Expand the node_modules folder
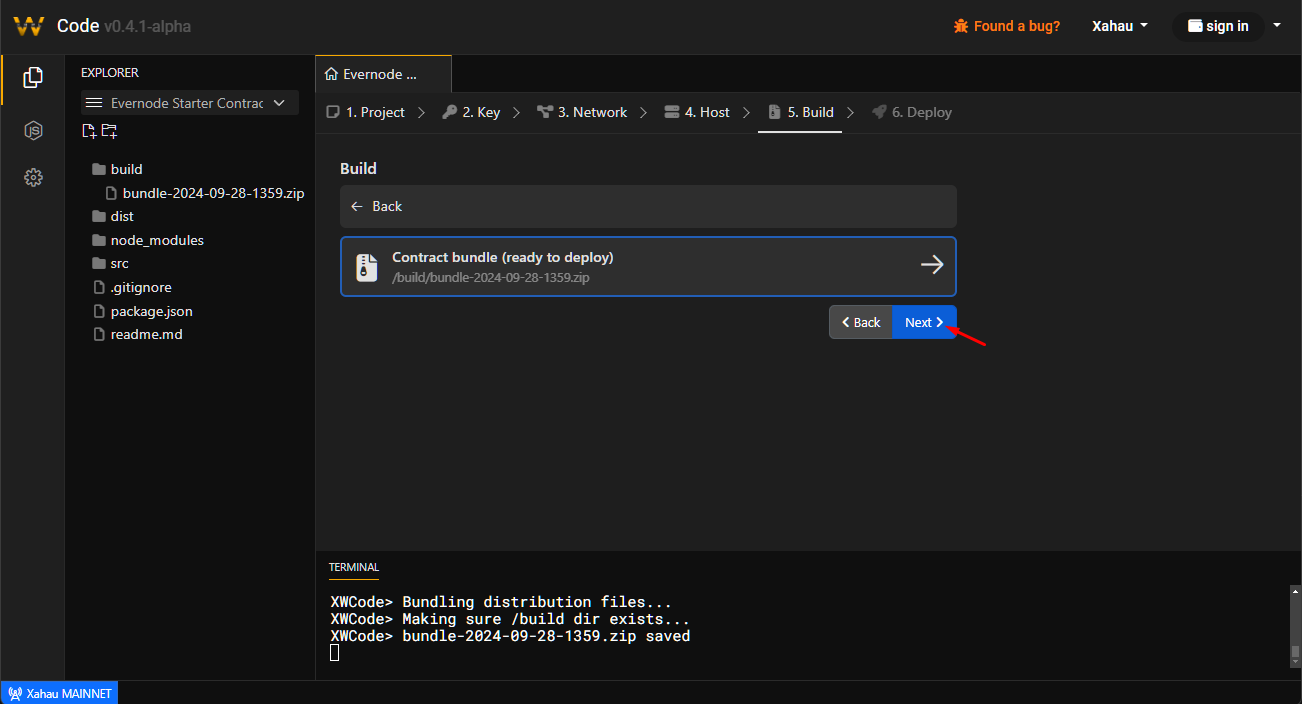 tap(148, 240)
